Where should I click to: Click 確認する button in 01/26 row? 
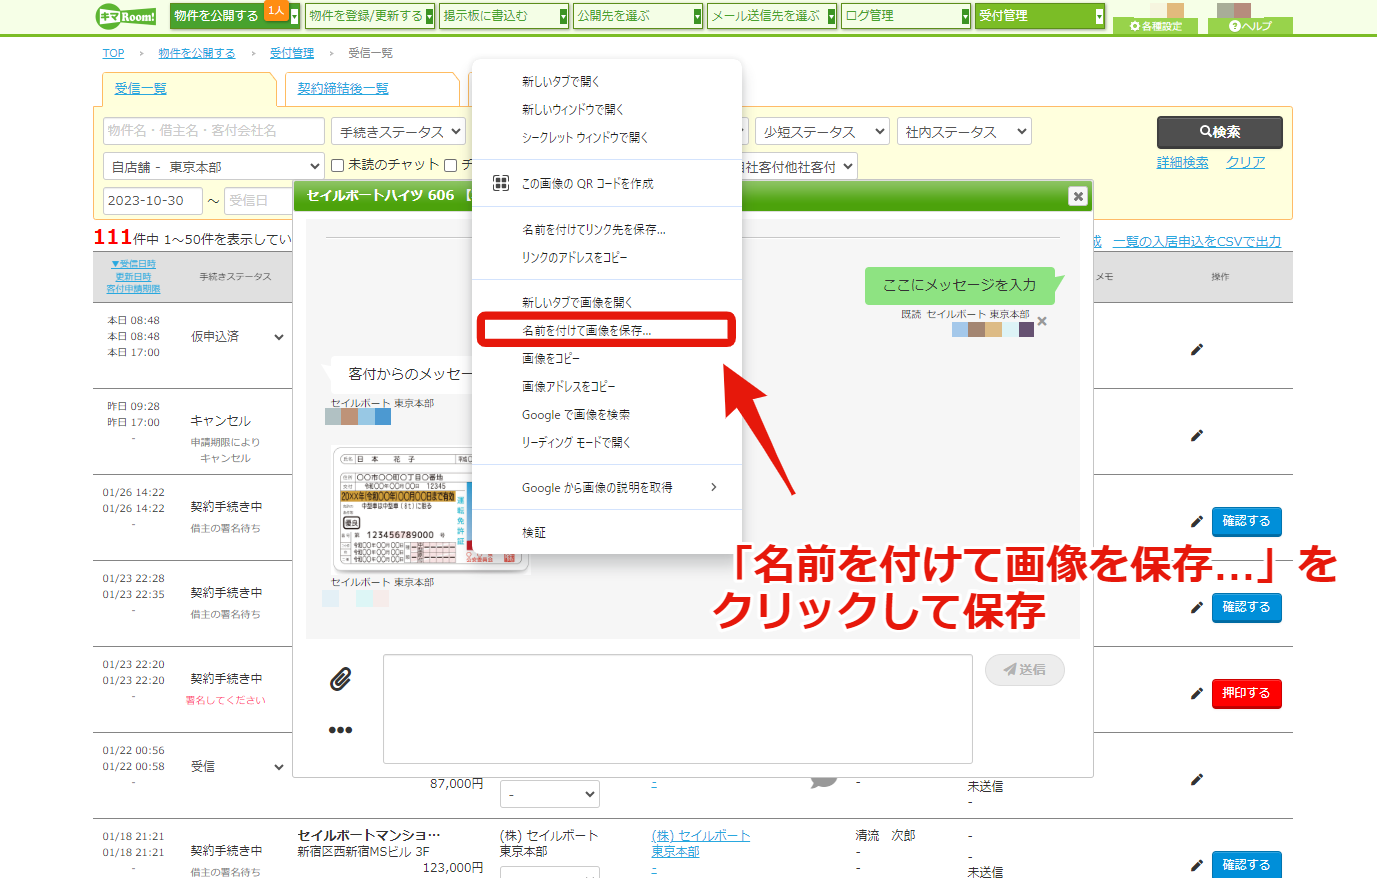click(1246, 521)
